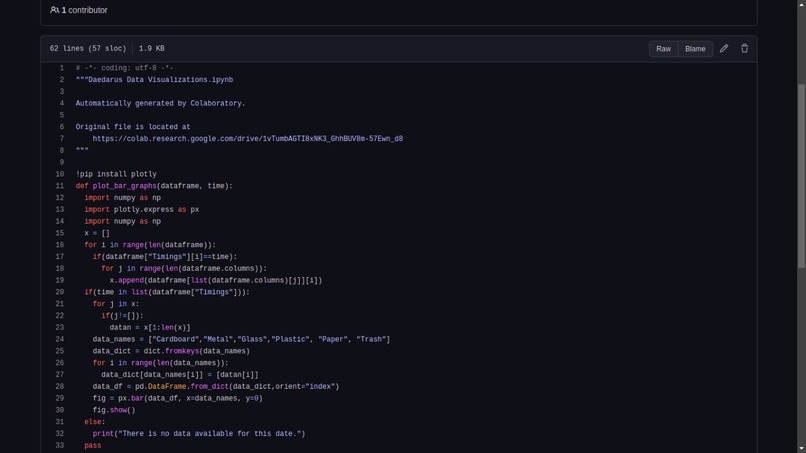Screen dimensions: 806x453
Task: Click 'import plotly.express as px' line
Action: pos(142,210)
